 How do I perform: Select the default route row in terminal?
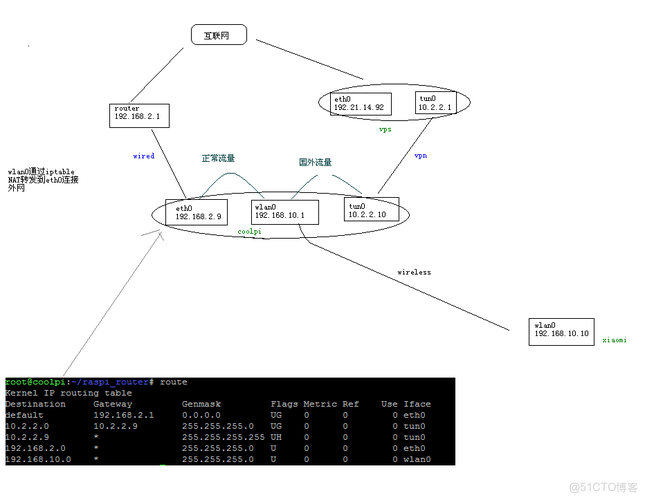(215, 413)
